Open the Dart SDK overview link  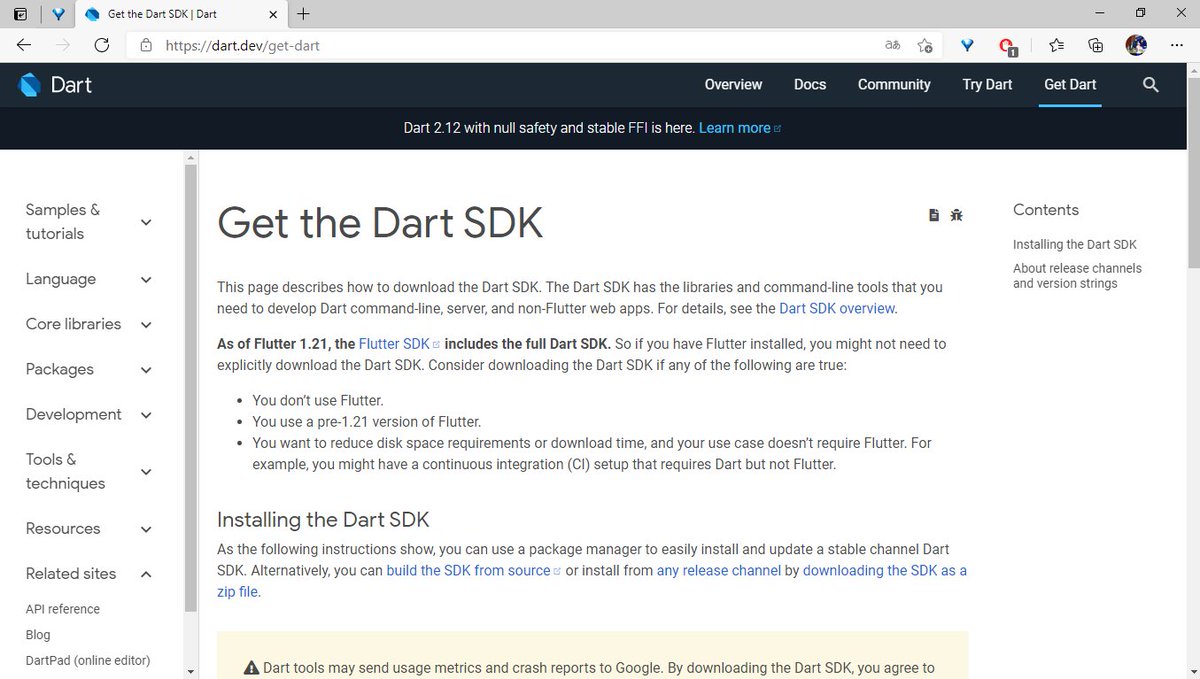(837, 308)
